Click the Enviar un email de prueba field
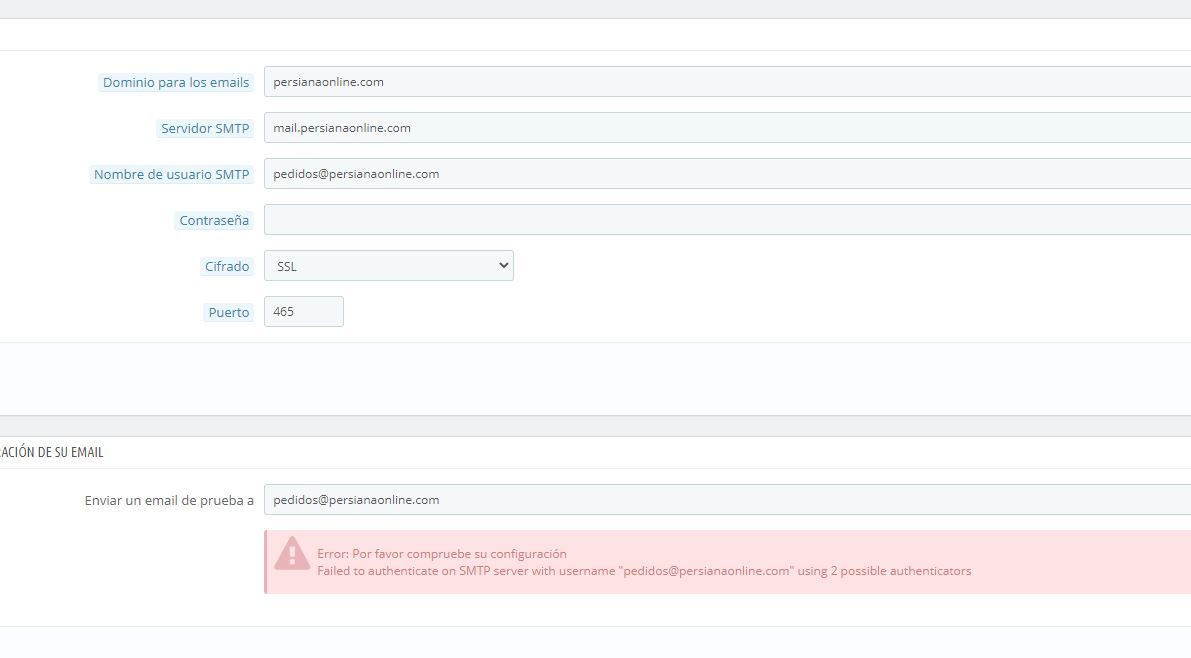The width and height of the screenshot is (1191, 658). (x=727, y=500)
